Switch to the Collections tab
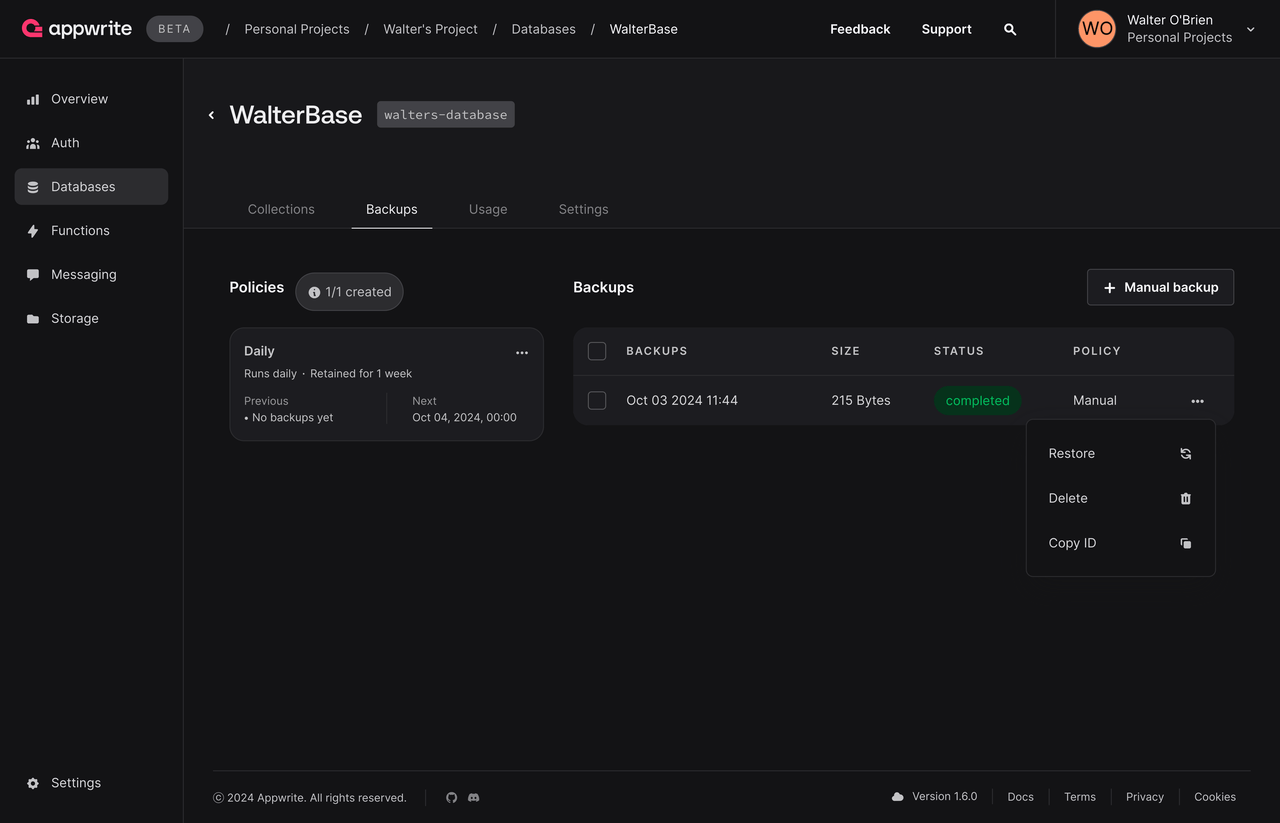This screenshot has height=823, width=1280. (x=281, y=209)
